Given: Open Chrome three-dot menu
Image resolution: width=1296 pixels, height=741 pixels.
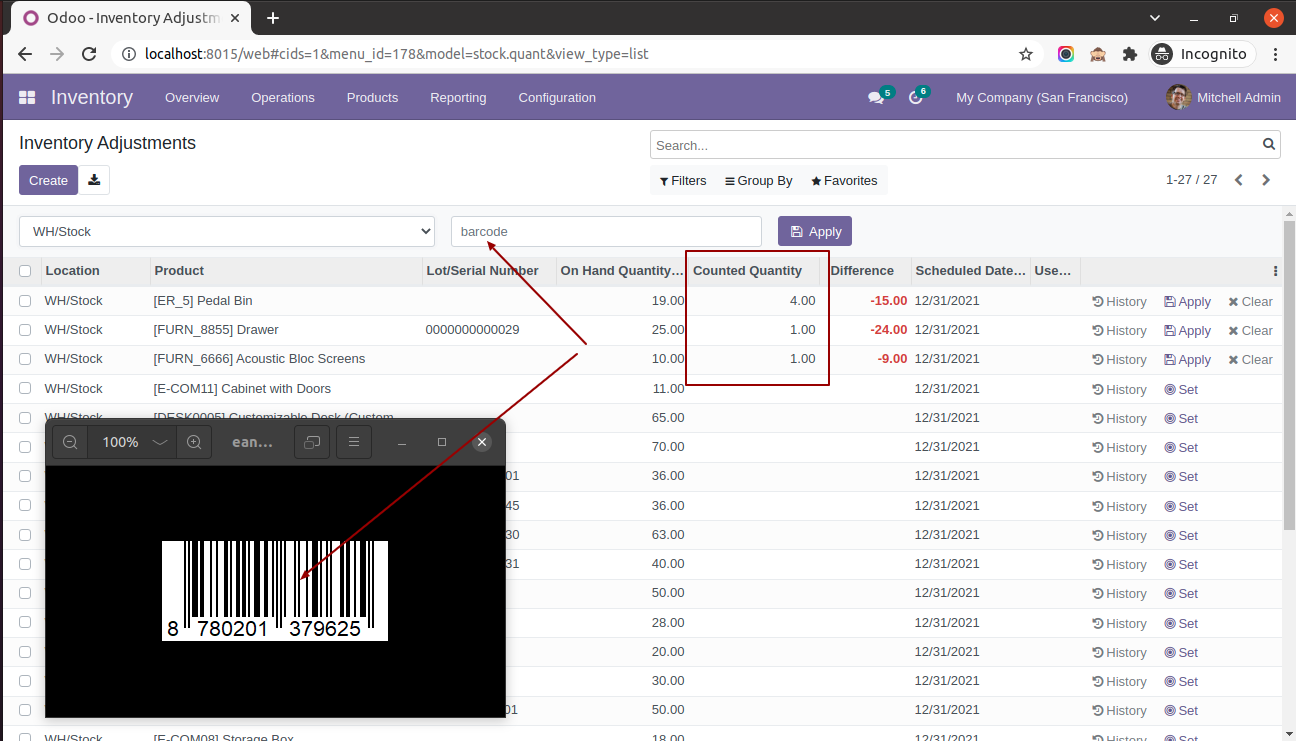Looking at the screenshot, I should click(x=1276, y=54).
